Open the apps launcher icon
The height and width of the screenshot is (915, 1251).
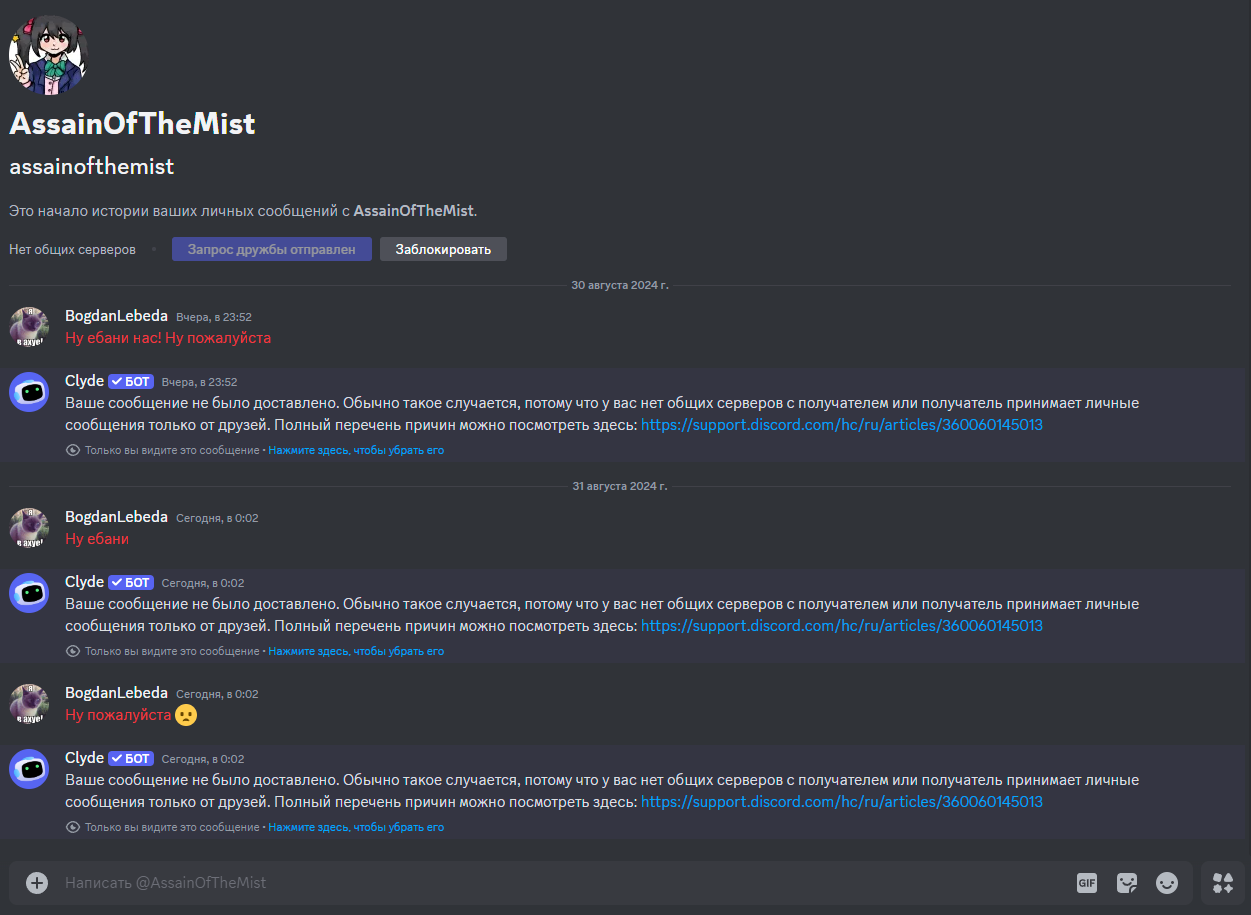(1223, 883)
